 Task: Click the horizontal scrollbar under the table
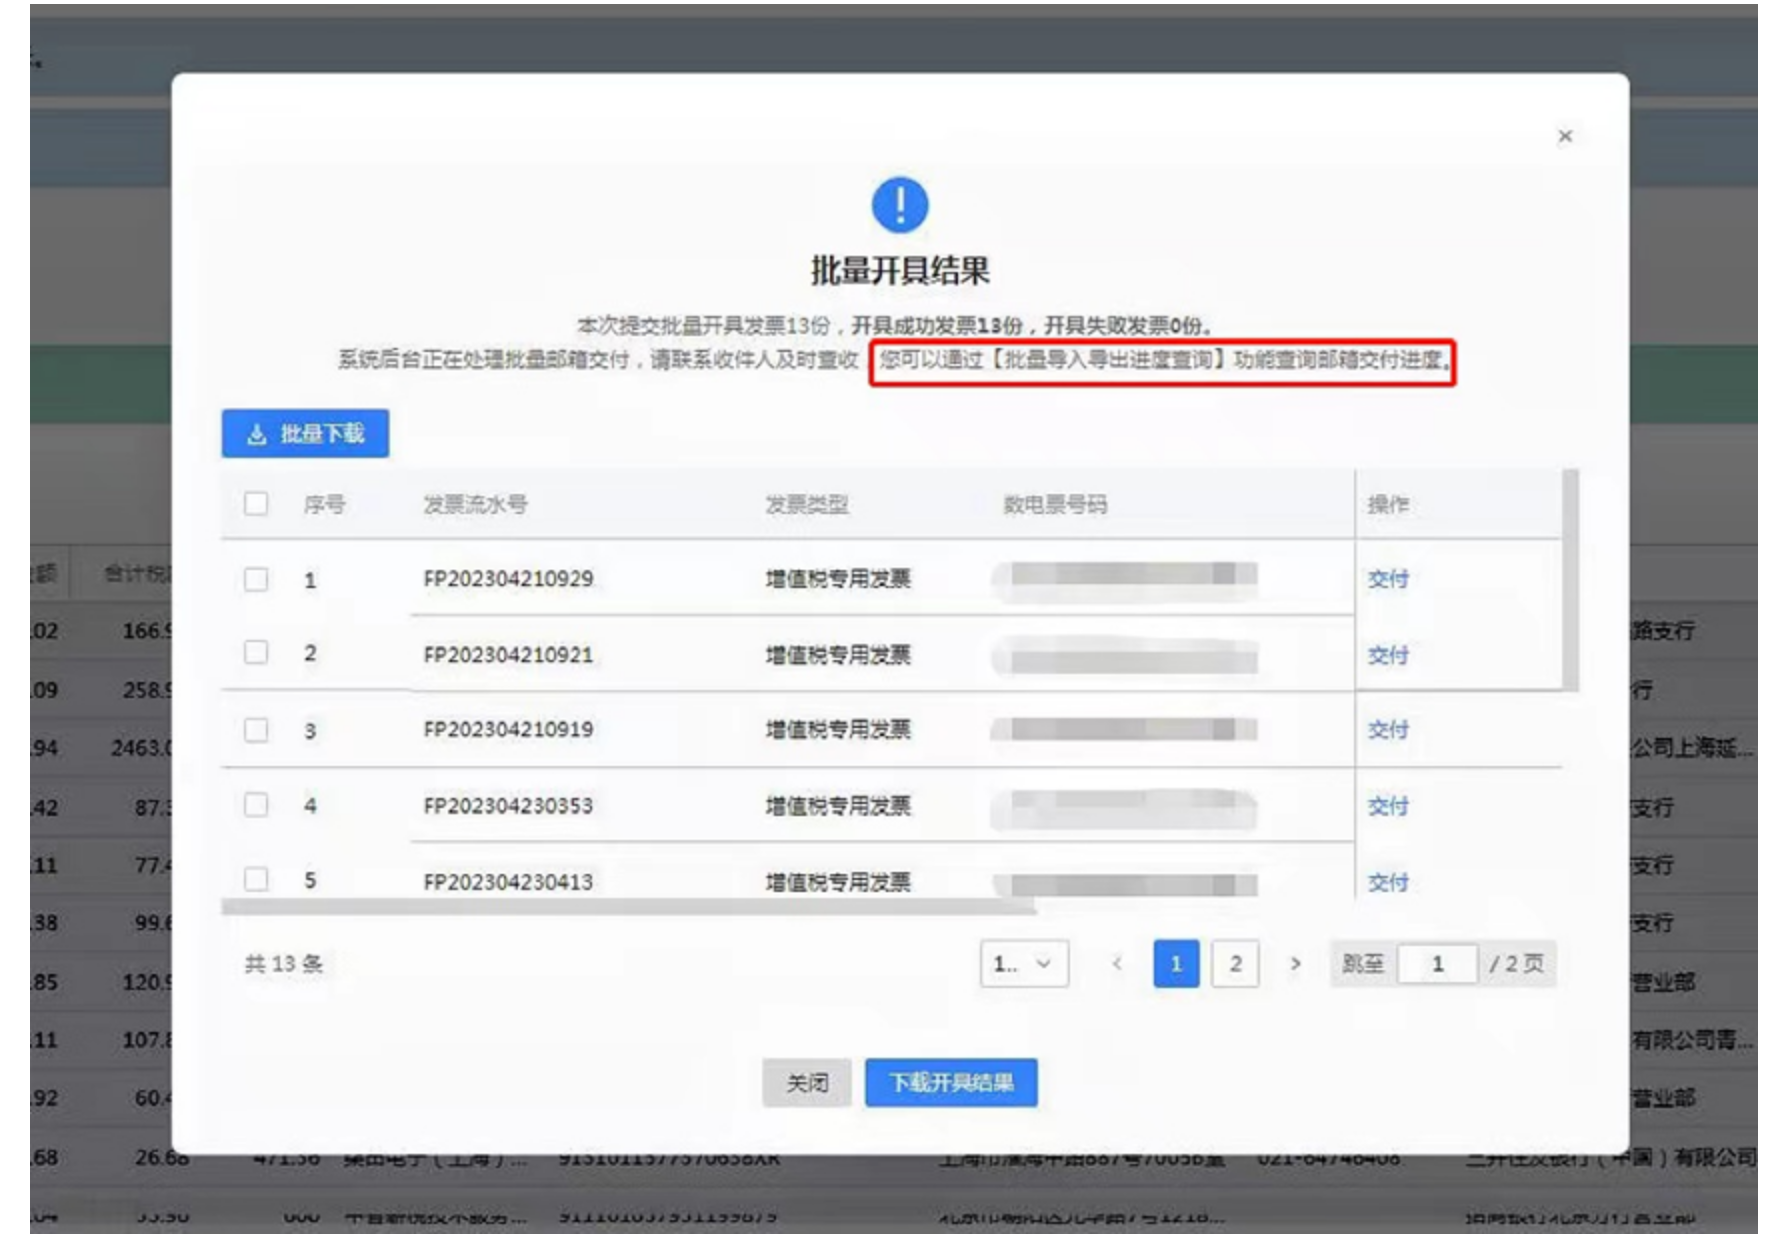pos(628,907)
